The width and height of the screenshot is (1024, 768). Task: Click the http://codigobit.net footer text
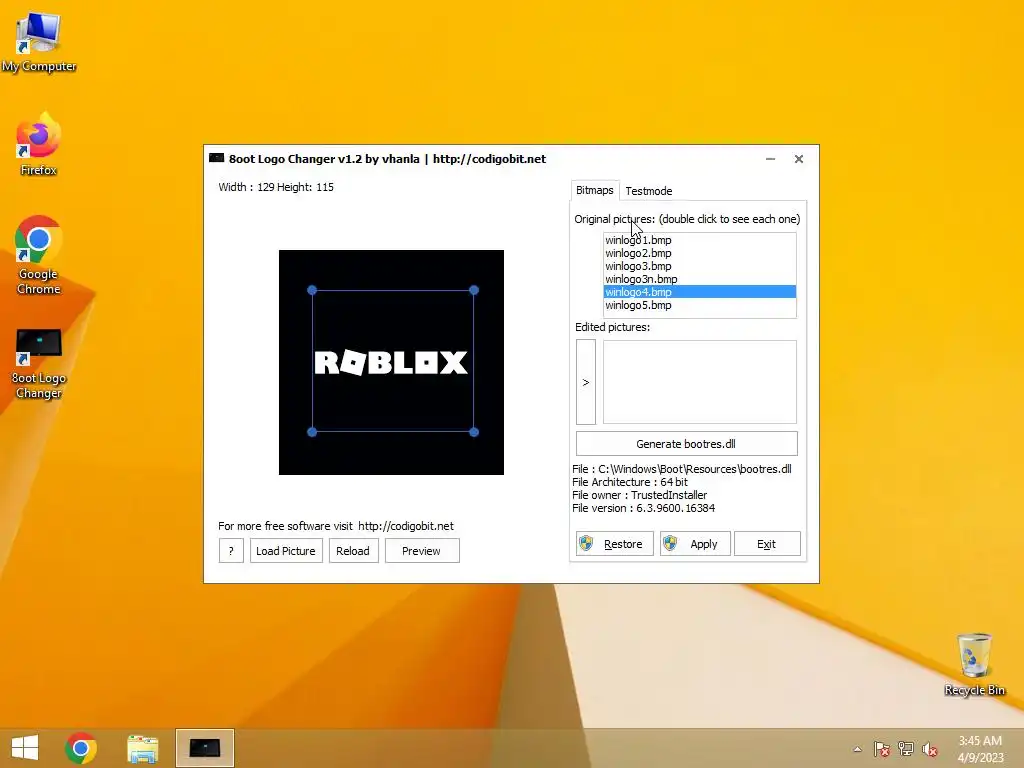point(406,526)
